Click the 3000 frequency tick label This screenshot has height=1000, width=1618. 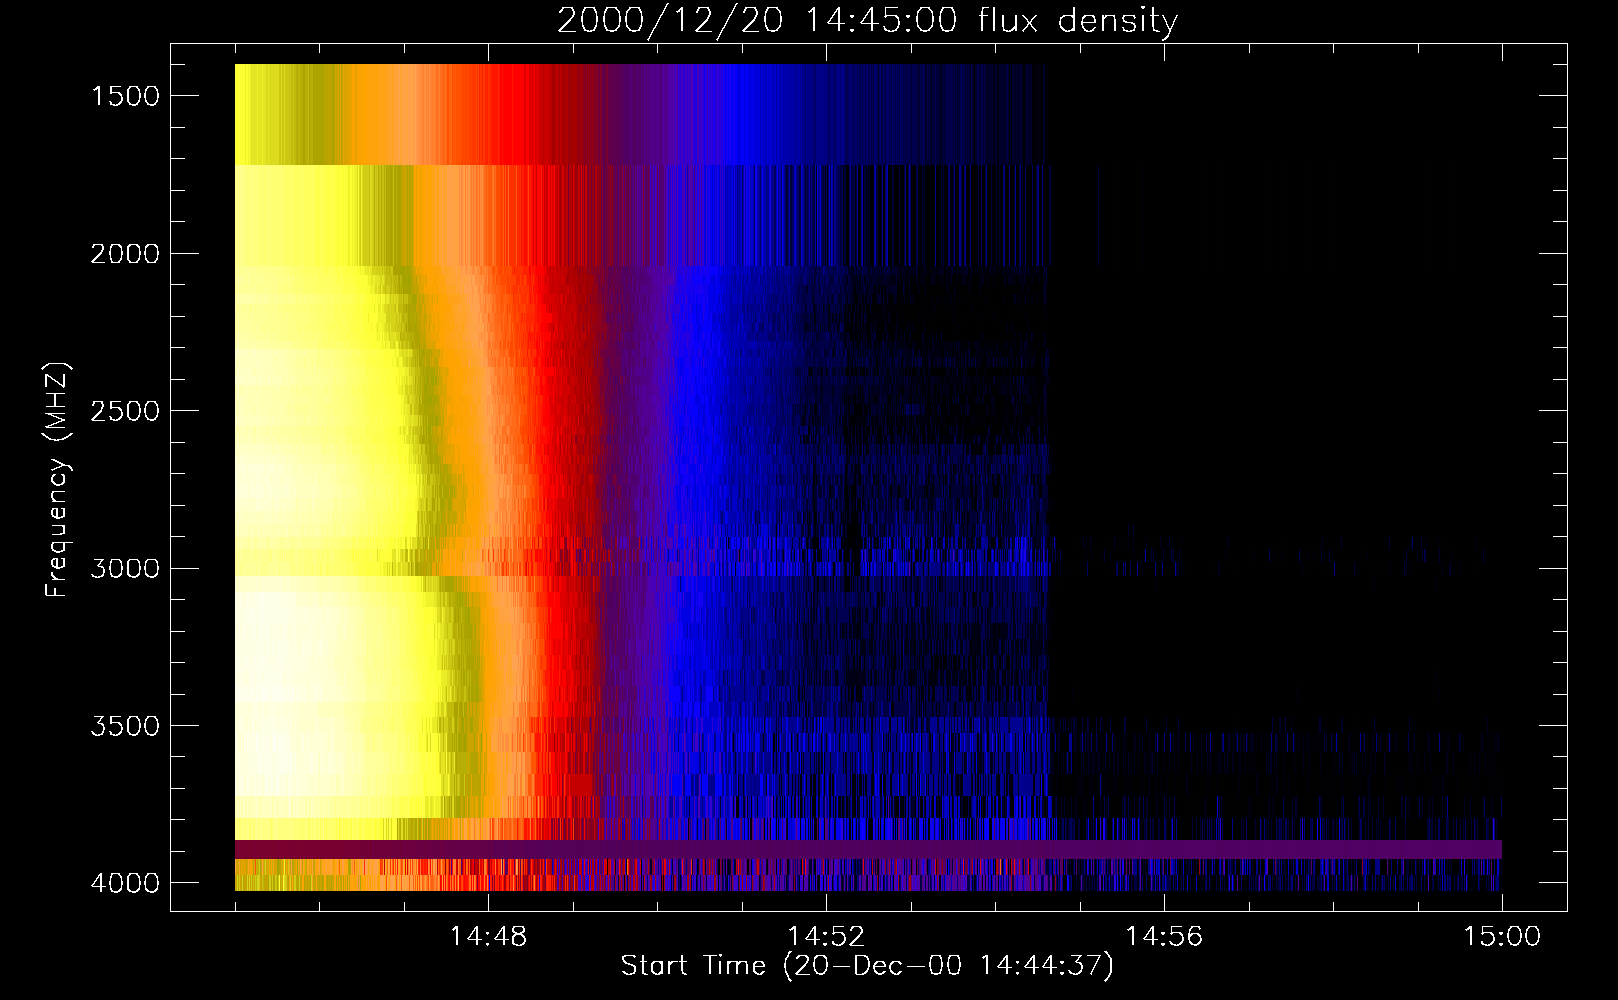point(125,569)
